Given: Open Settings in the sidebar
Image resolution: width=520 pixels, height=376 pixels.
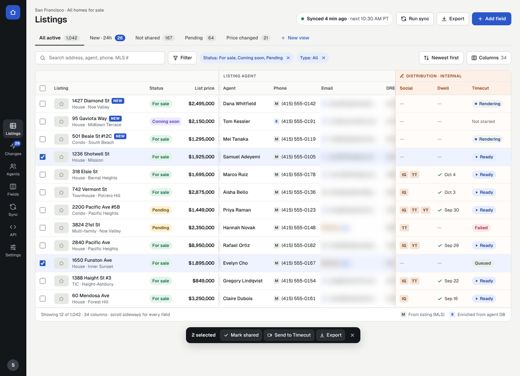Looking at the screenshot, I should tap(13, 250).
